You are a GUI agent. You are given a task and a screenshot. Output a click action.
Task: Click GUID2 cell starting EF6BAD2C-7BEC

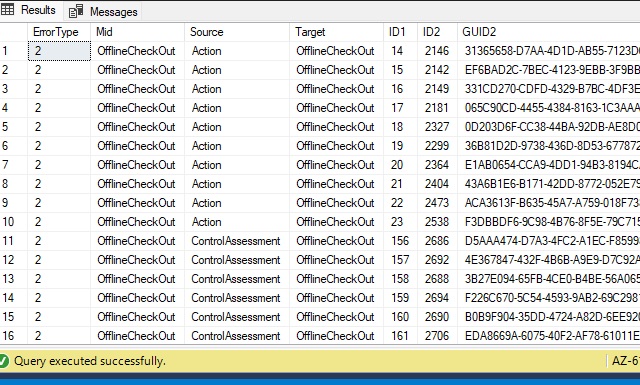pos(549,70)
